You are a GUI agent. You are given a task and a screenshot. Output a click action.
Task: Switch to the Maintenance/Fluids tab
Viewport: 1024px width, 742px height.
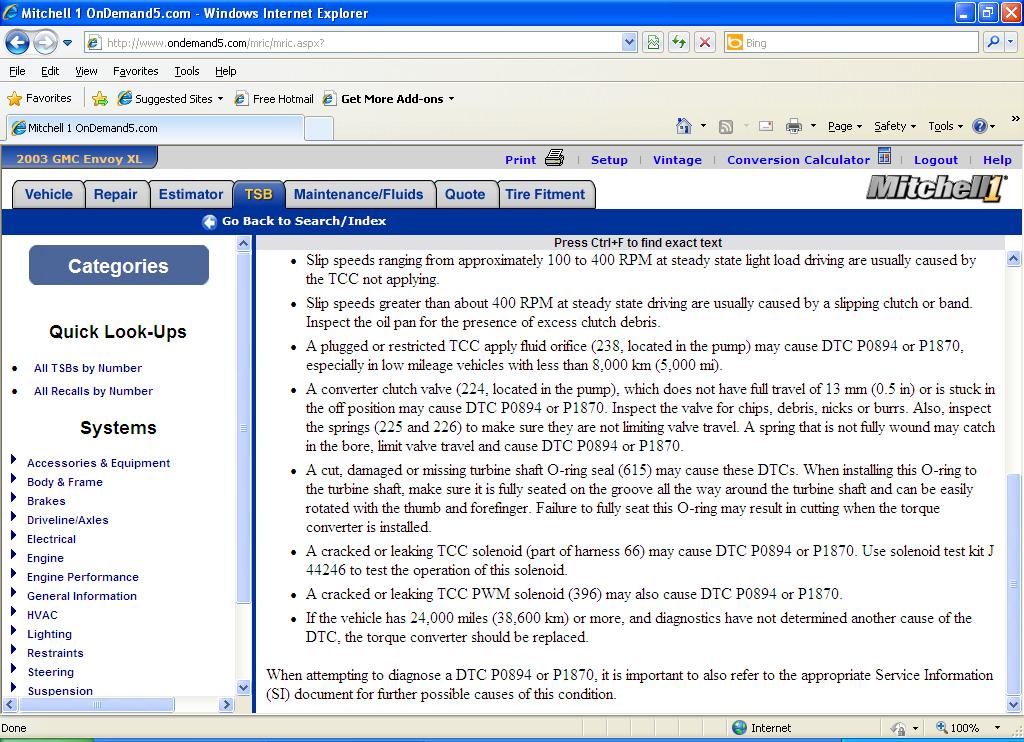[x=359, y=195]
